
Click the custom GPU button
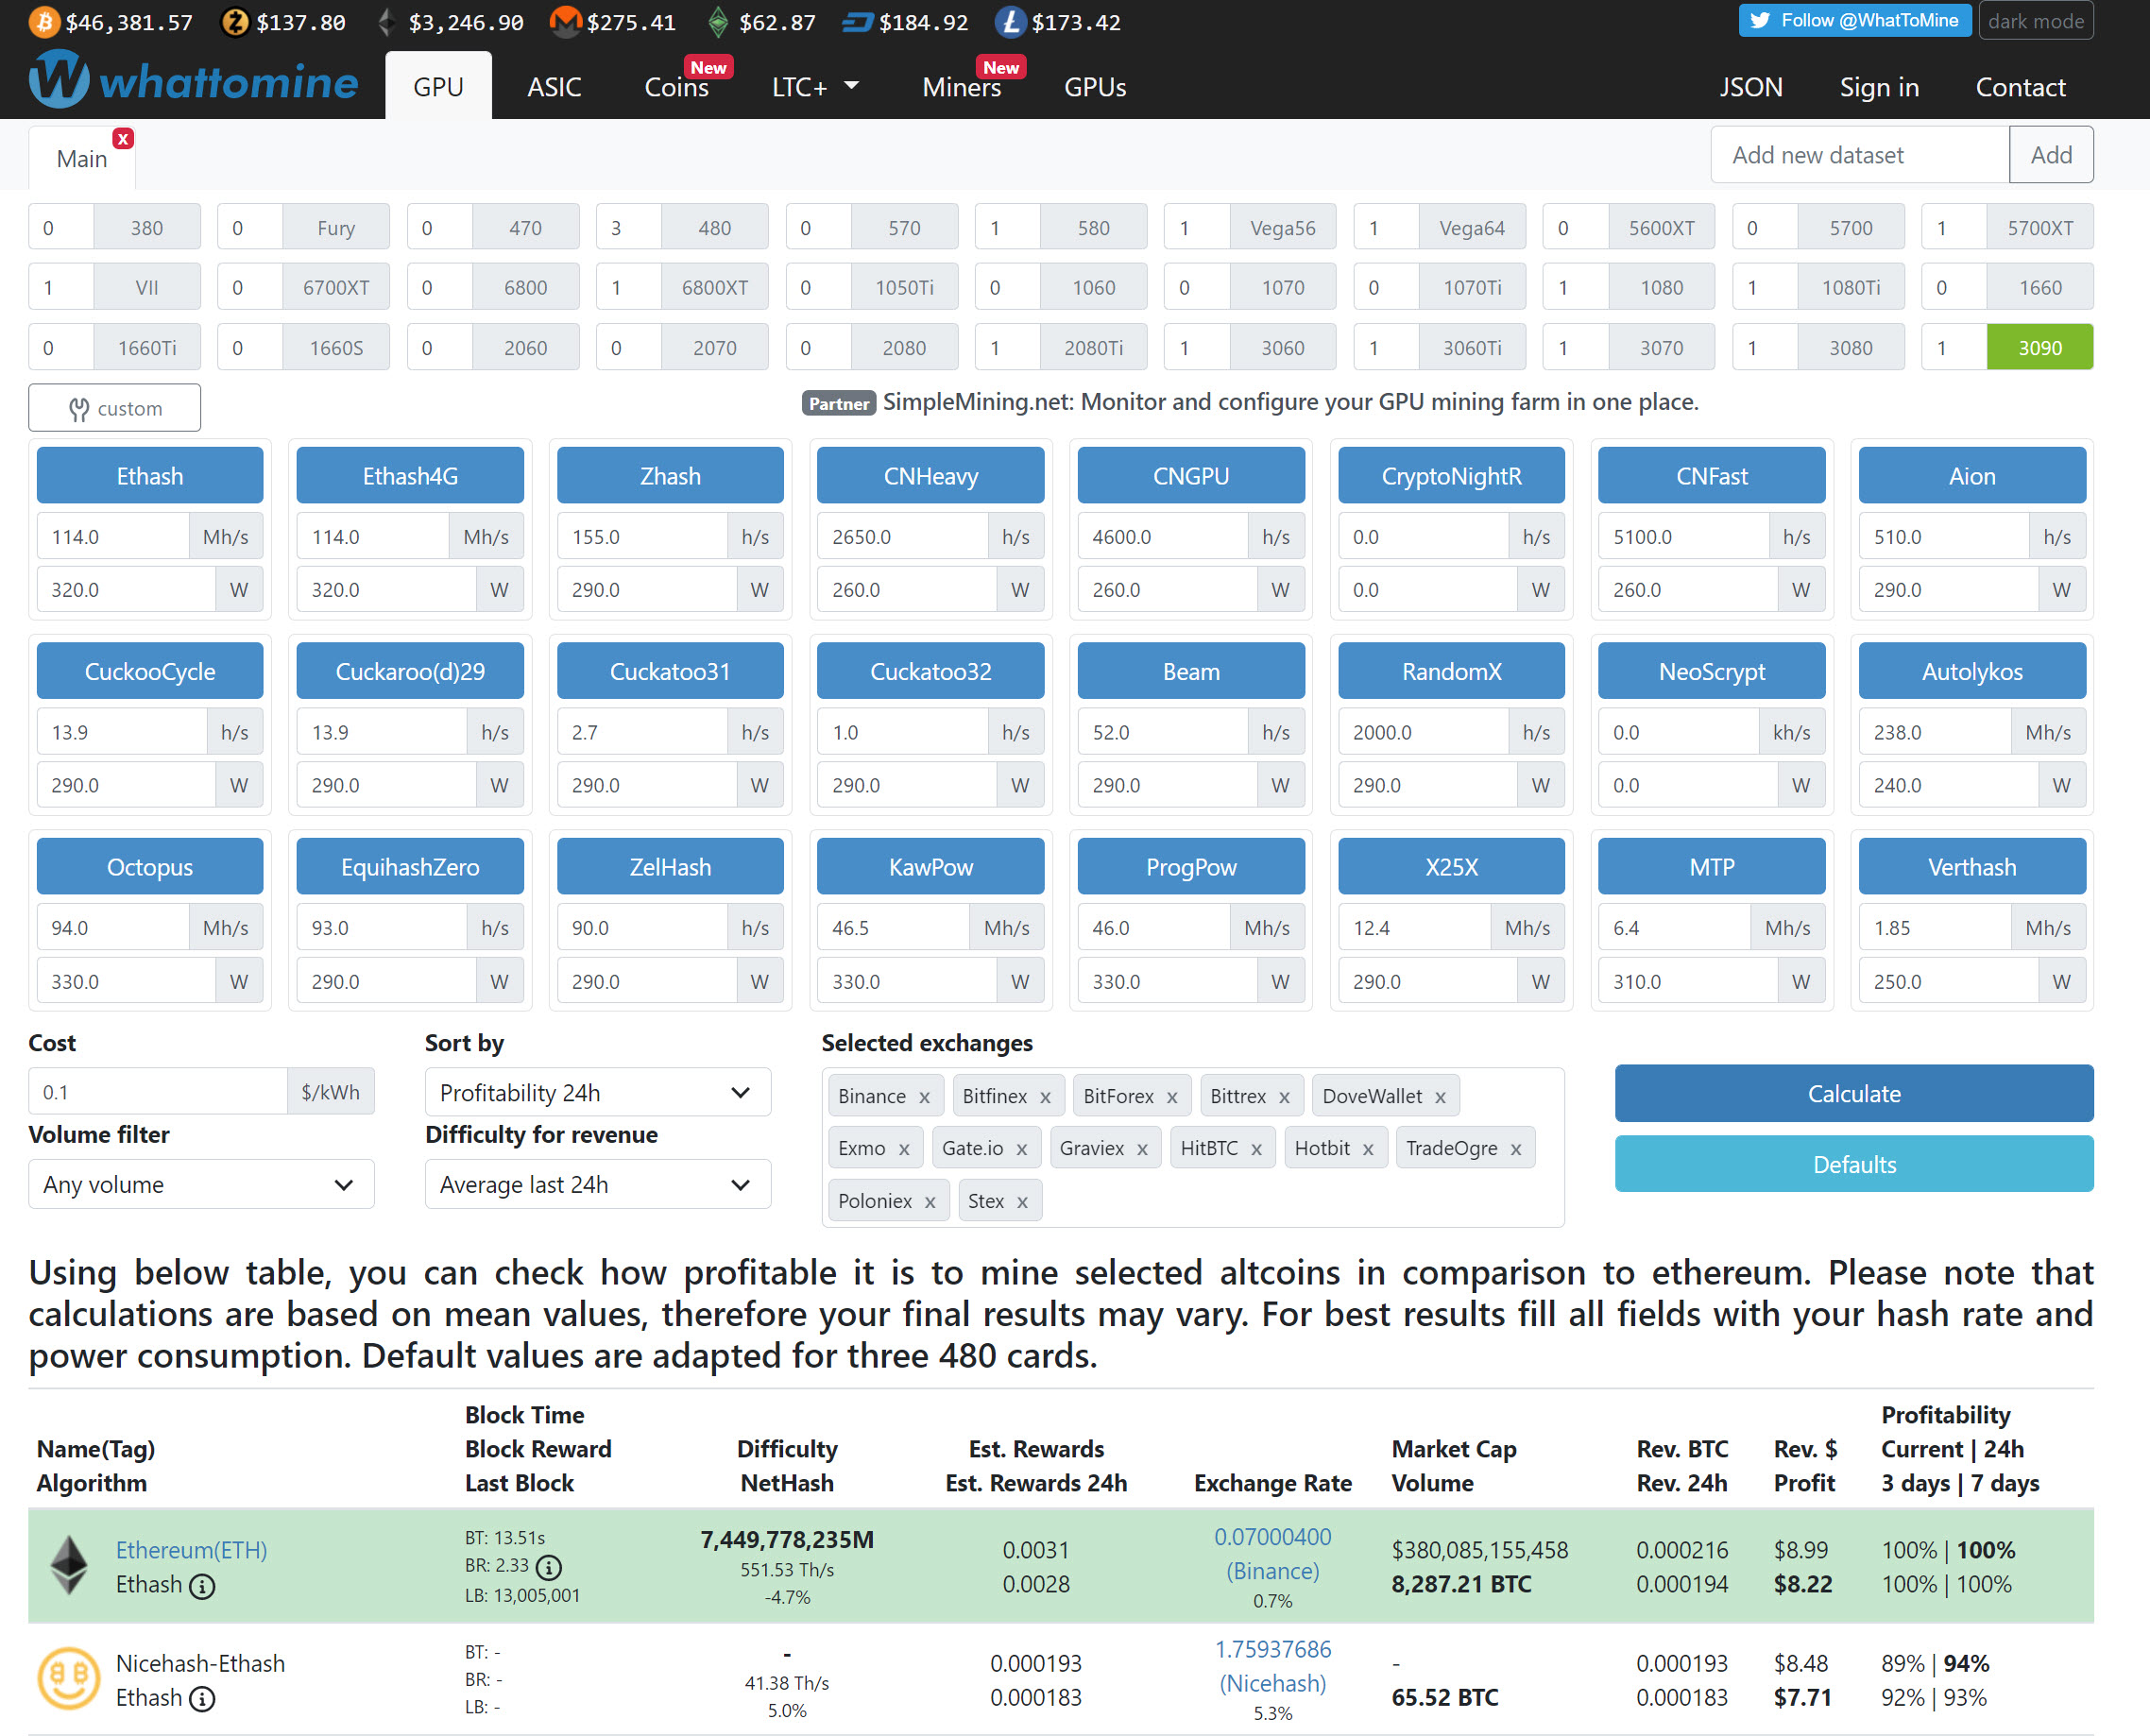click(x=115, y=408)
